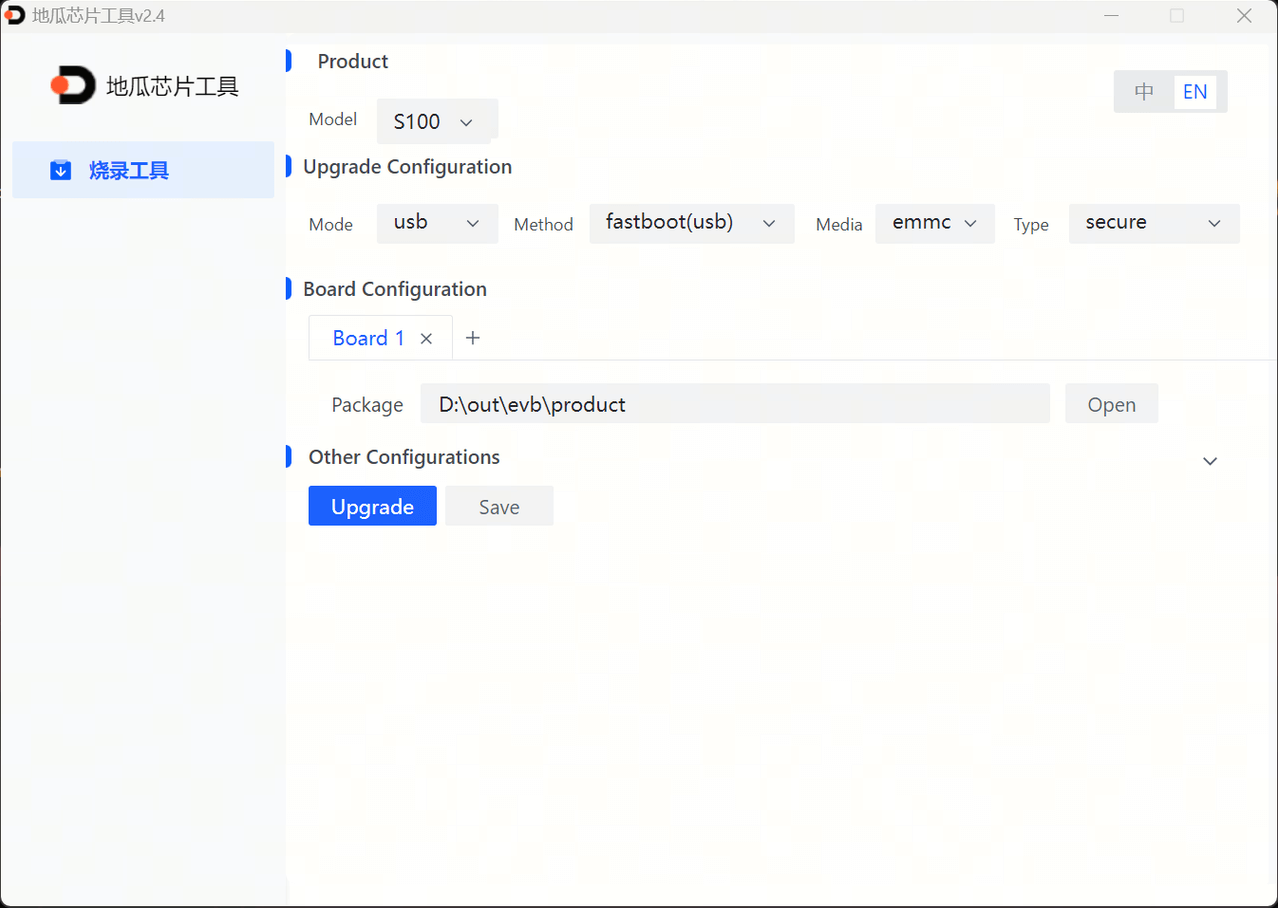Click the 地瓜芯片工具v2.4 title bar text
This screenshot has height=908, width=1278.
point(98,16)
